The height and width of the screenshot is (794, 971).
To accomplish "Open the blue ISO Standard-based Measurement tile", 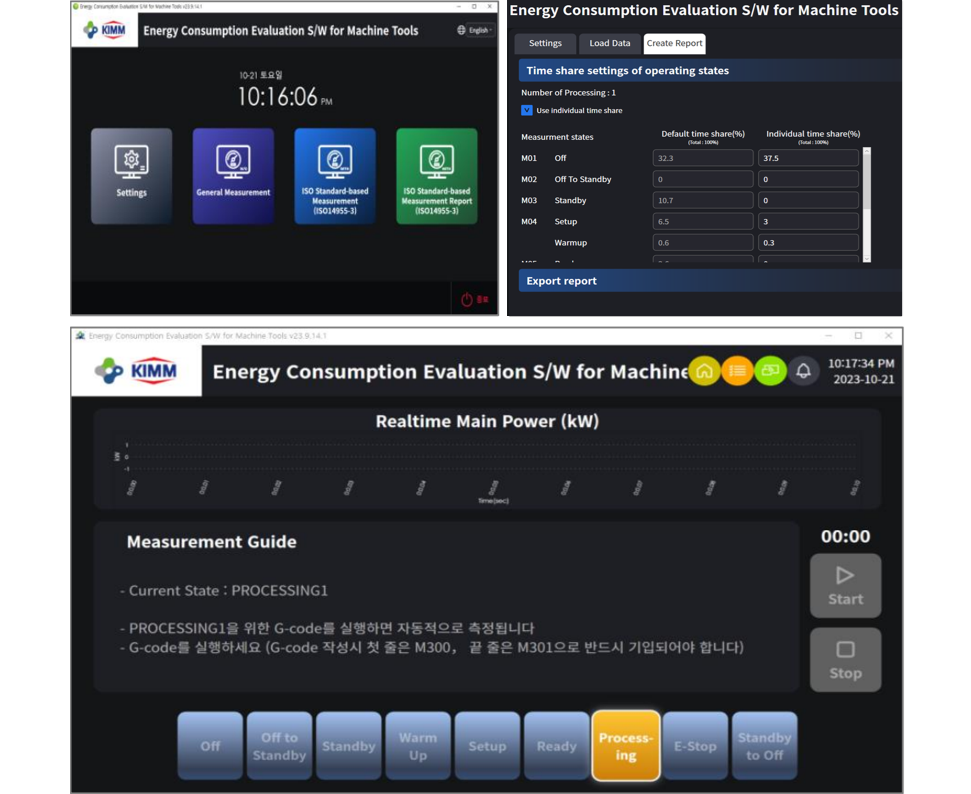I will pyautogui.click(x=335, y=175).
